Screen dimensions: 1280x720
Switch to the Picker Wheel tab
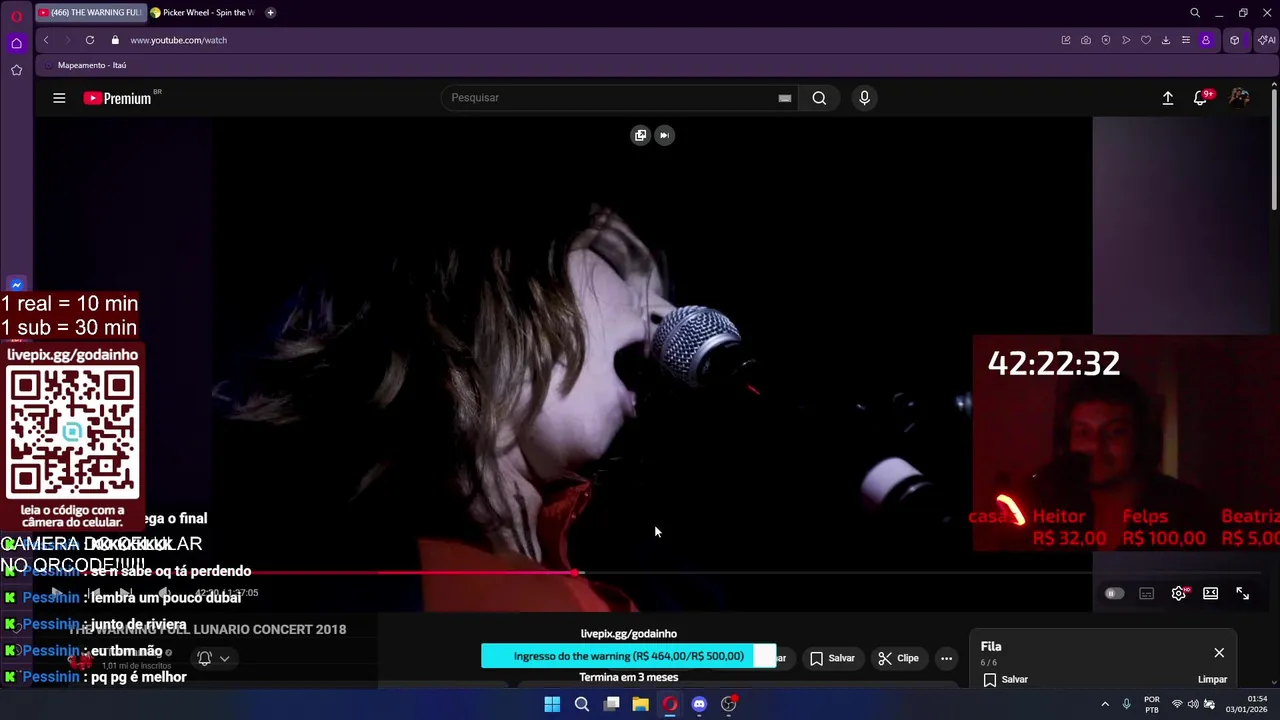point(202,13)
